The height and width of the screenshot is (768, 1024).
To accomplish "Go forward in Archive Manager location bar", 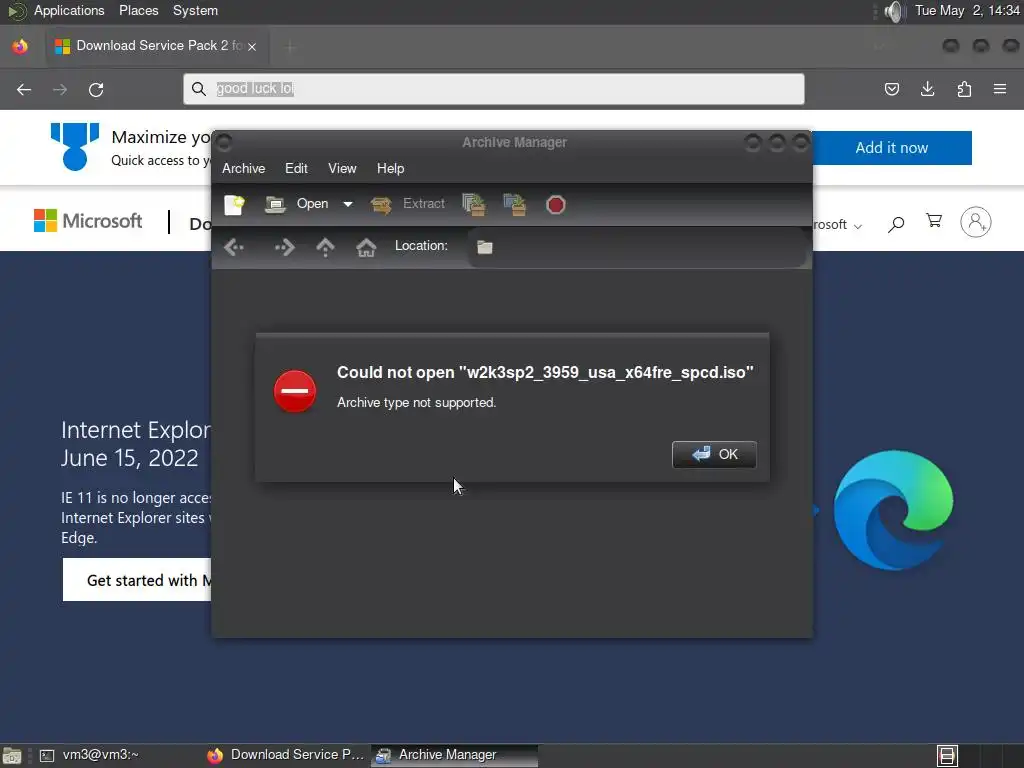I will (x=285, y=248).
